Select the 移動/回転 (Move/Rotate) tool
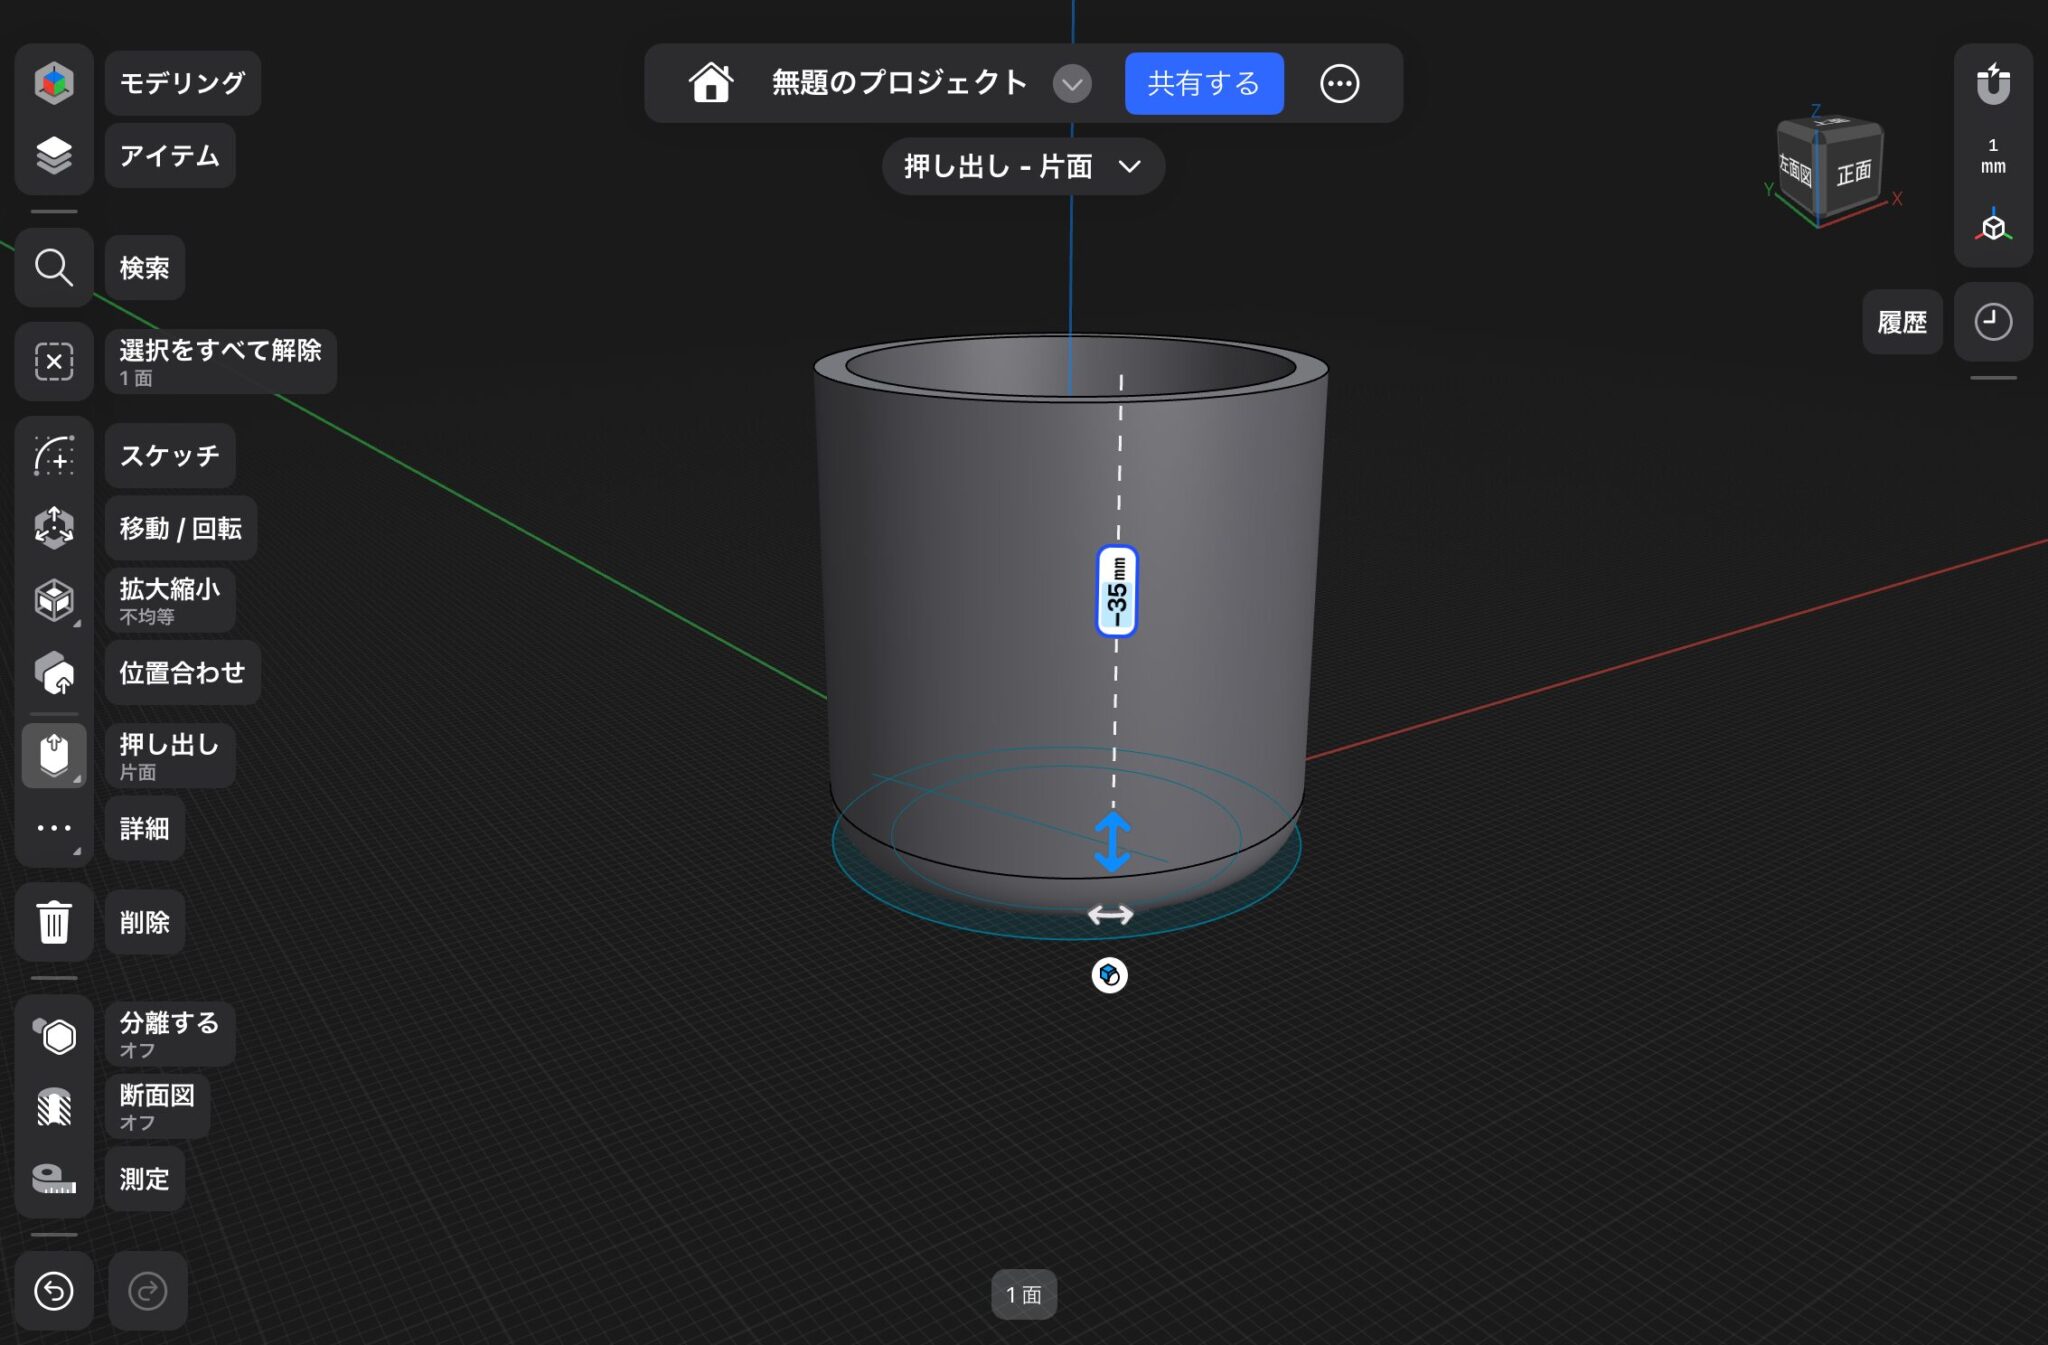The height and width of the screenshot is (1345, 2048). click(54, 528)
